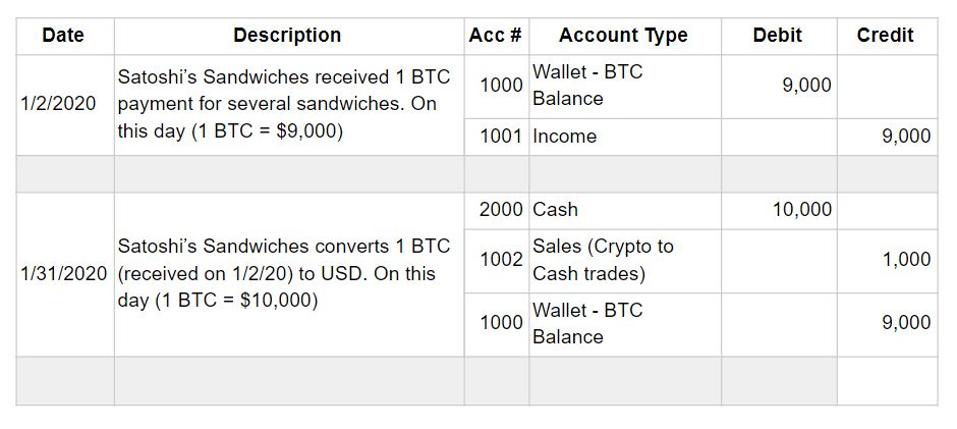Click the Income account type cell

pyautogui.click(x=565, y=137)
